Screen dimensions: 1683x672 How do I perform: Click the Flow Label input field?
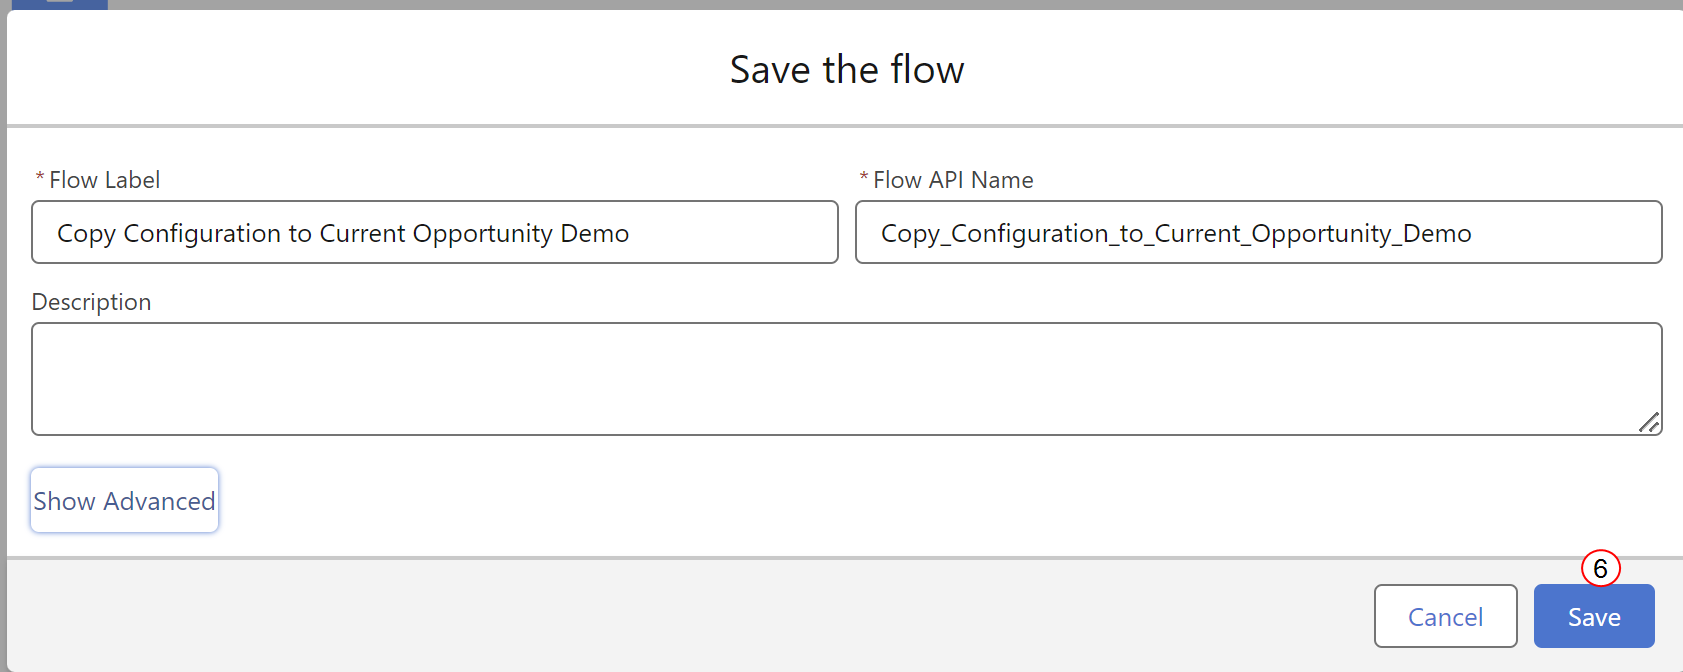(435, 232)
